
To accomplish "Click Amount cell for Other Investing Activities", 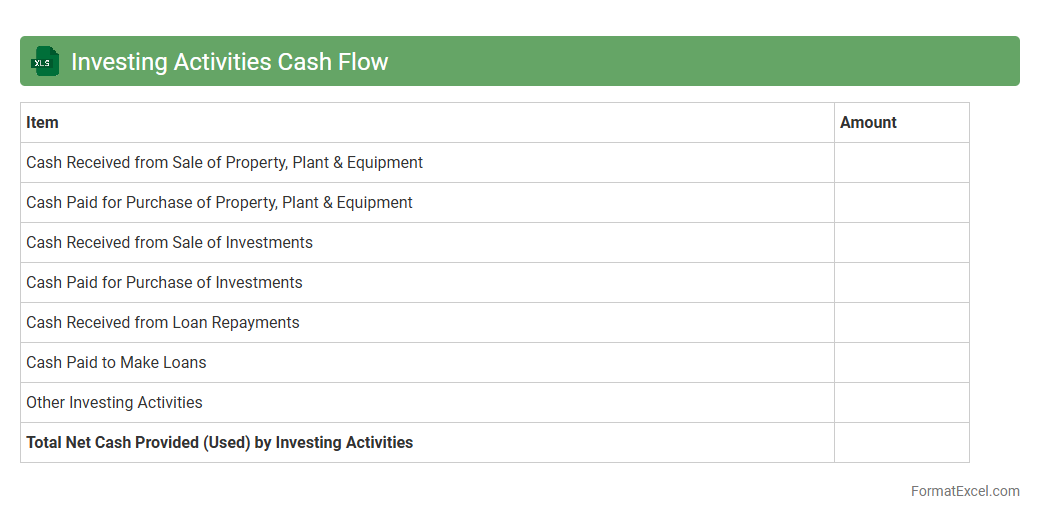I will (x=901, y=402).
